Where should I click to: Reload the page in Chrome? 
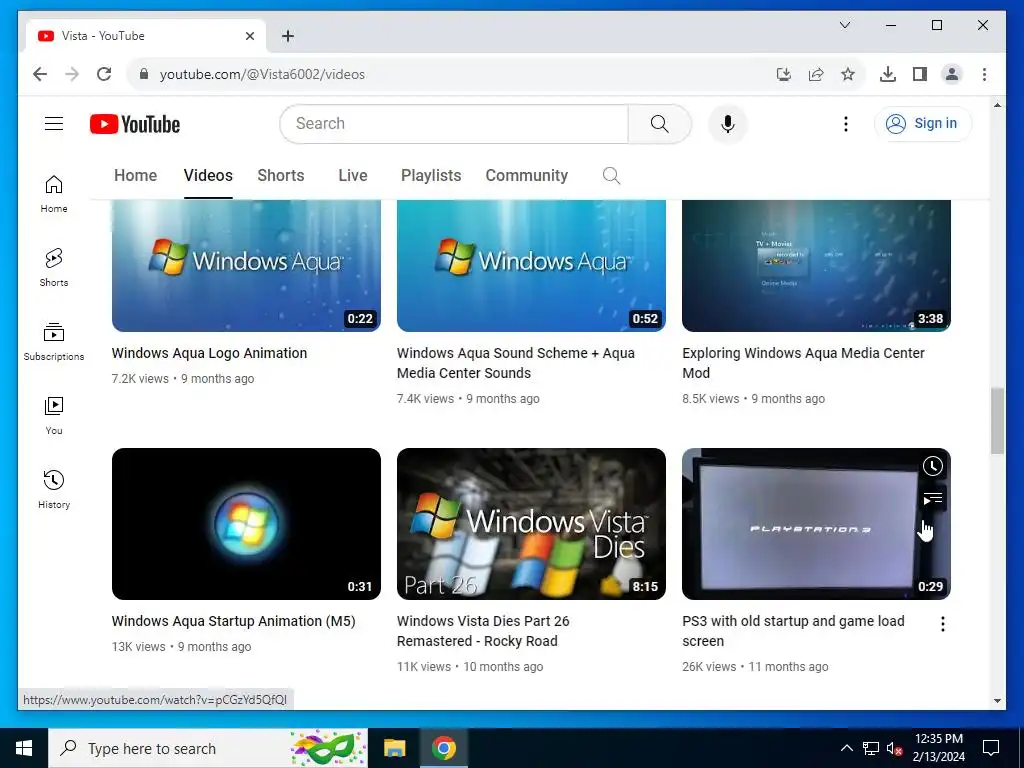coord(104,74)
